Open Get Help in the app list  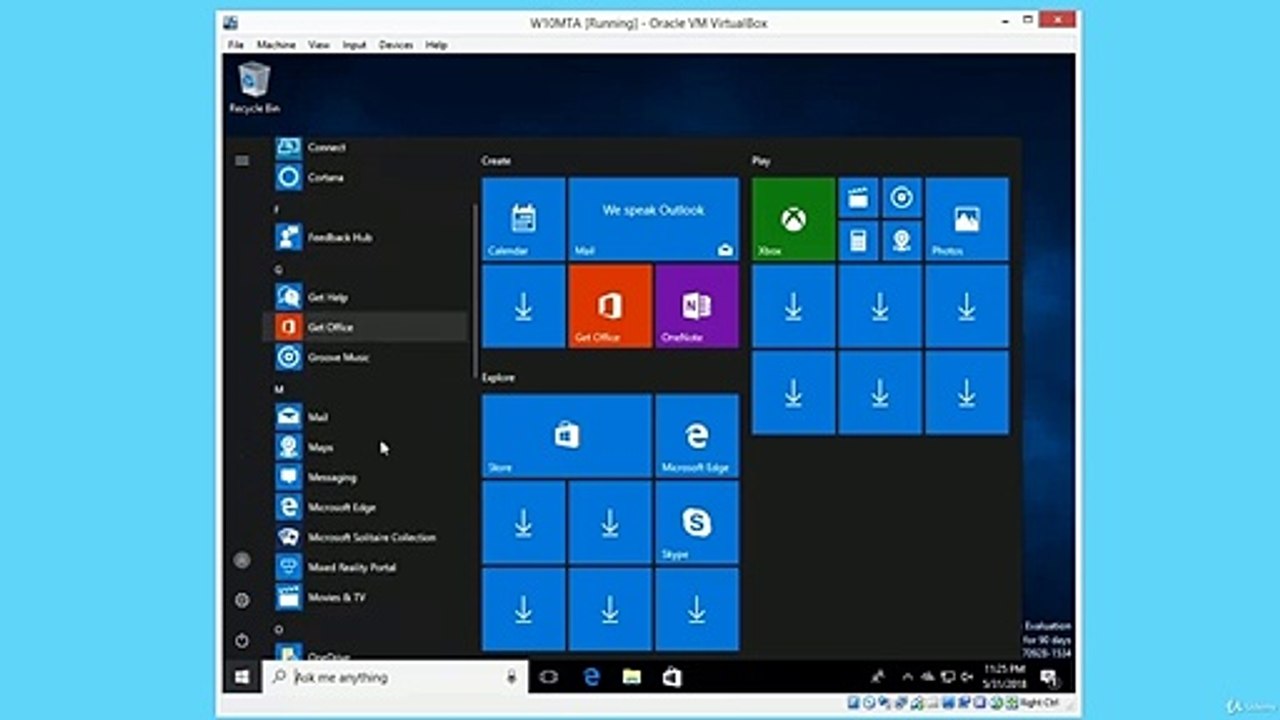tap(365, 297)
